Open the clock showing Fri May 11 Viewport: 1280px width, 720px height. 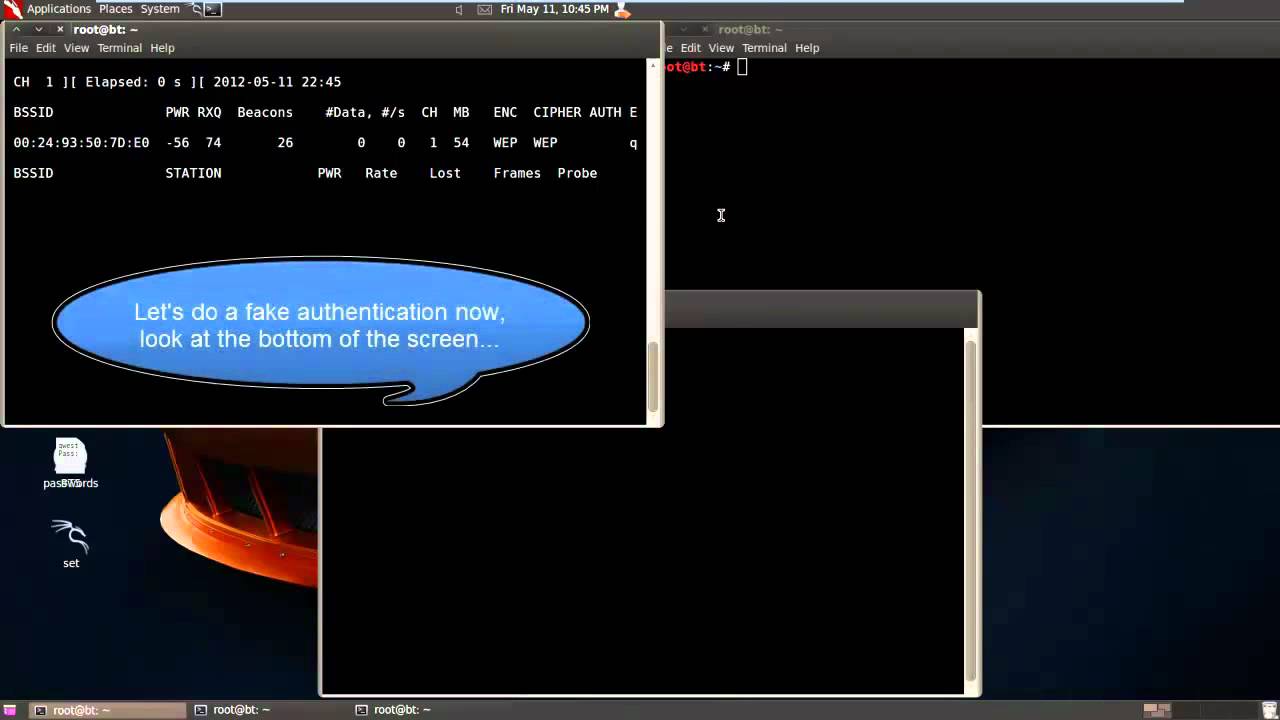(554, 9)
